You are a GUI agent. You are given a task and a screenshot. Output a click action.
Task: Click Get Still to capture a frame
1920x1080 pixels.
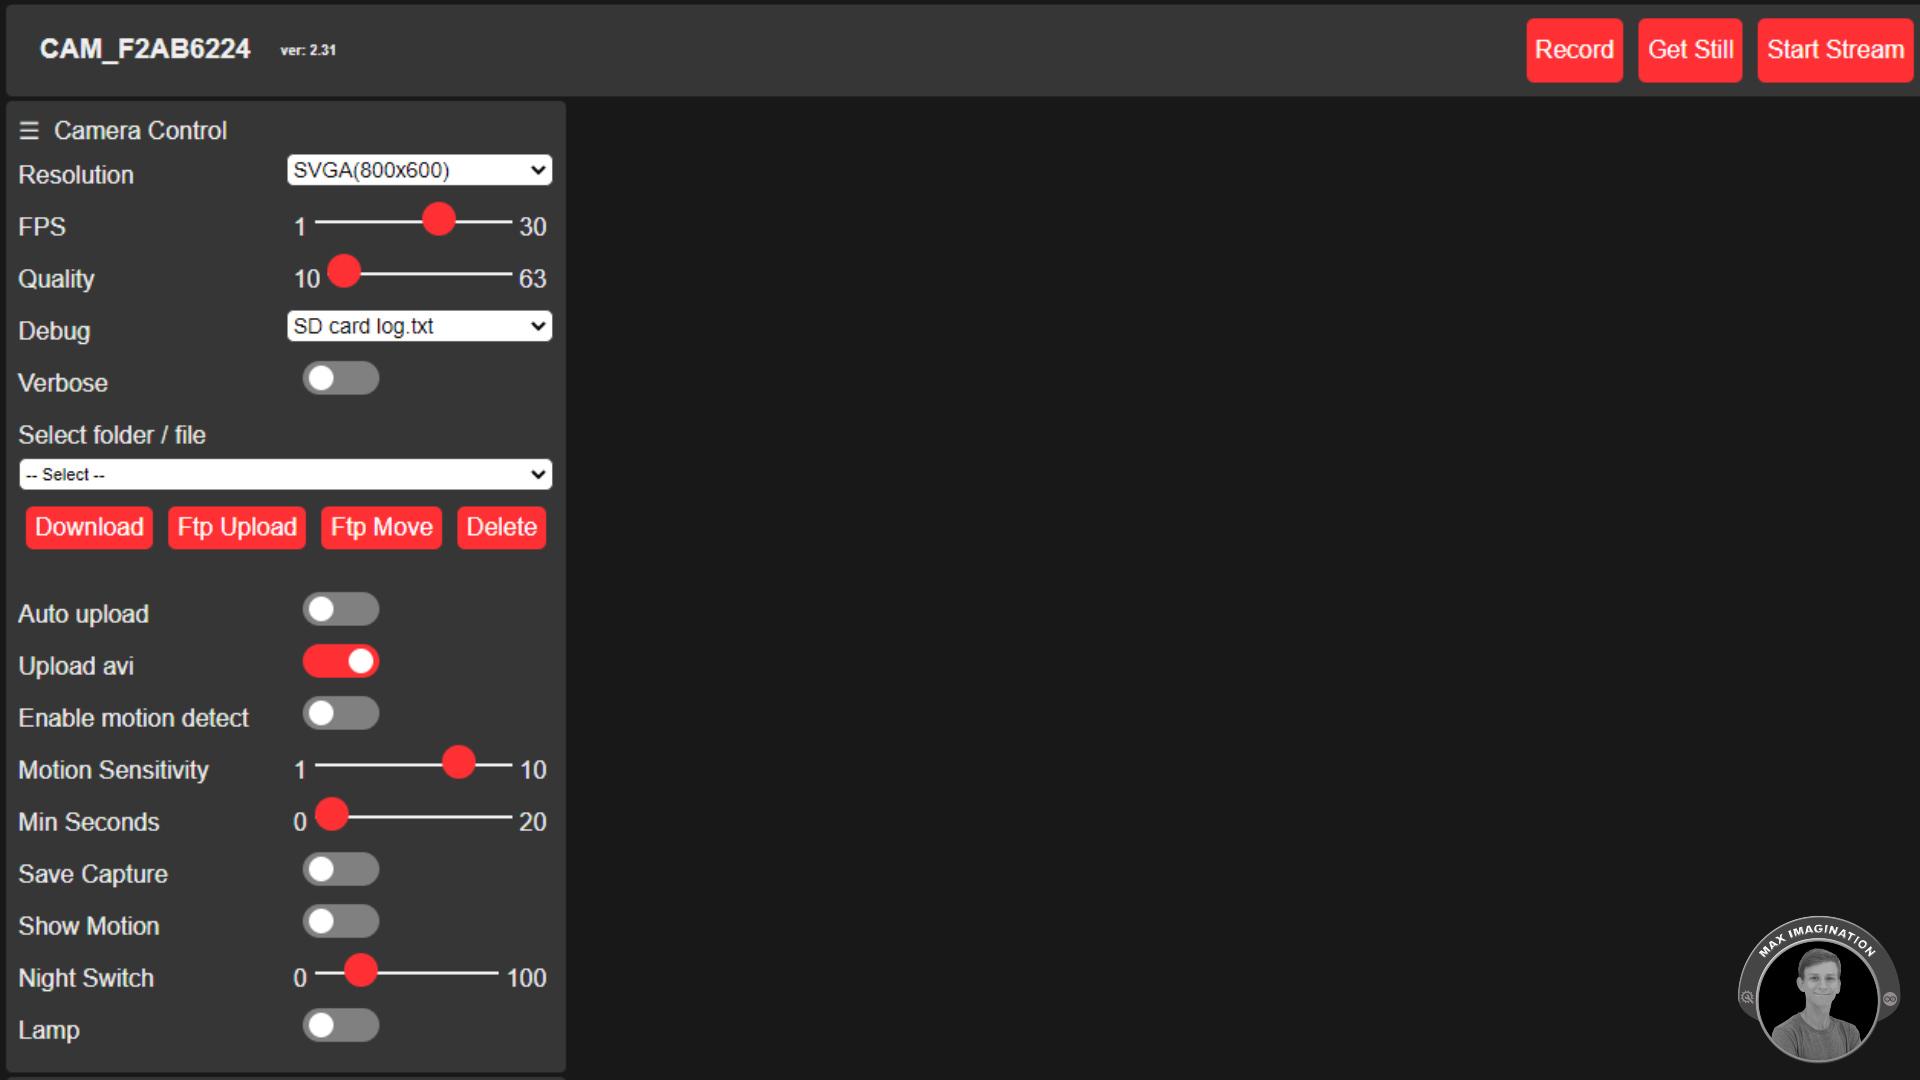1692,50
